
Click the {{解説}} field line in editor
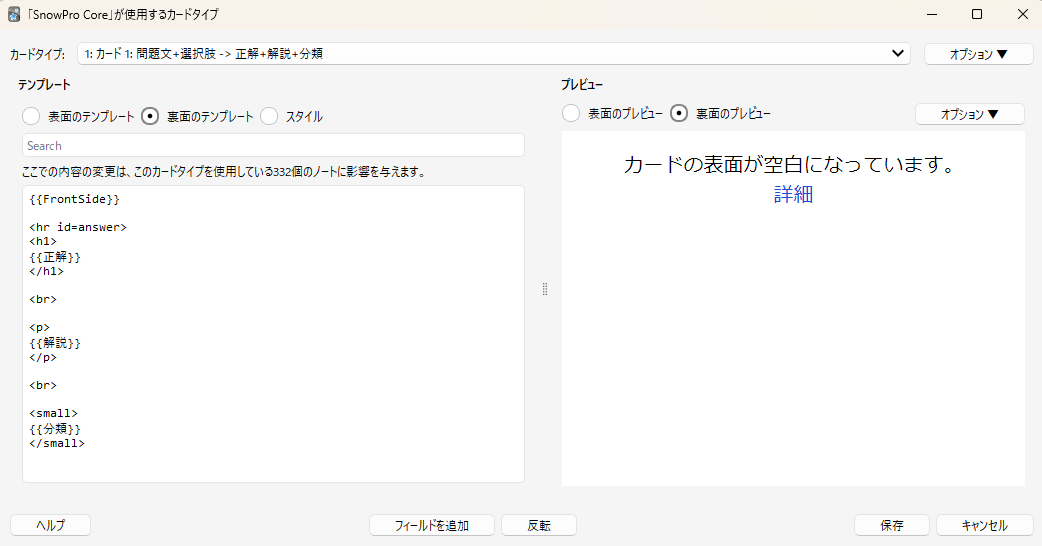click(x=55, y=343)
